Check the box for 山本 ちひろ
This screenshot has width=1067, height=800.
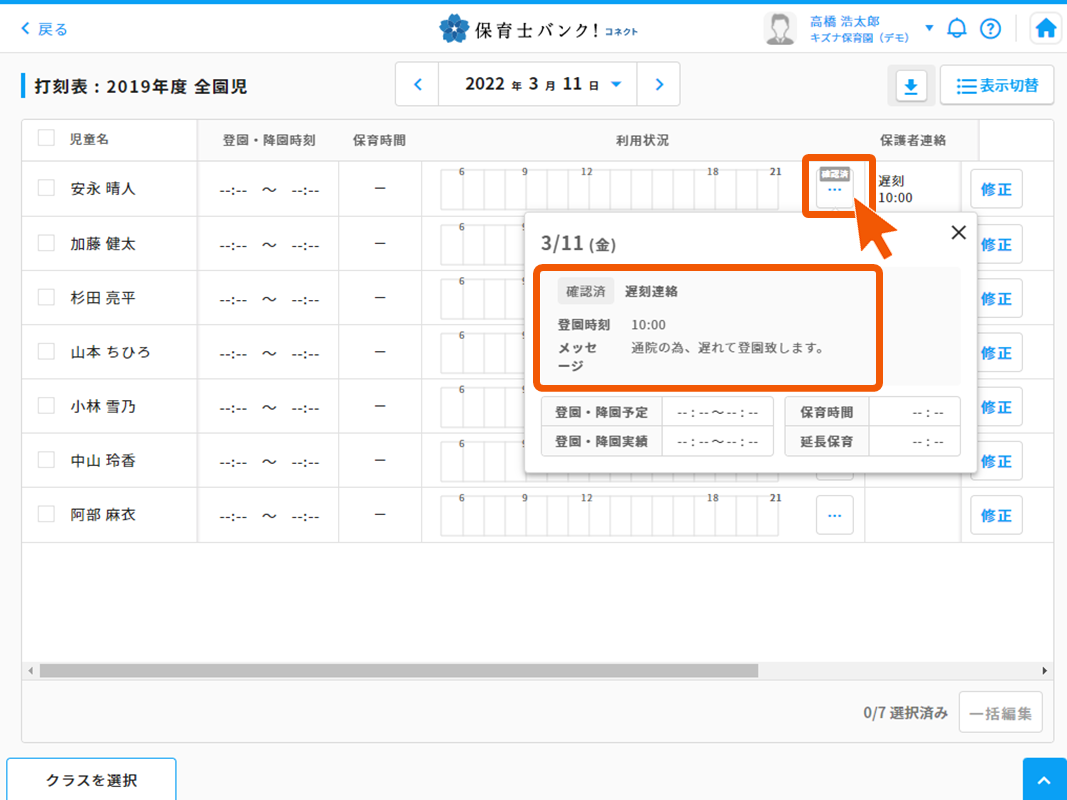point(46,352)
